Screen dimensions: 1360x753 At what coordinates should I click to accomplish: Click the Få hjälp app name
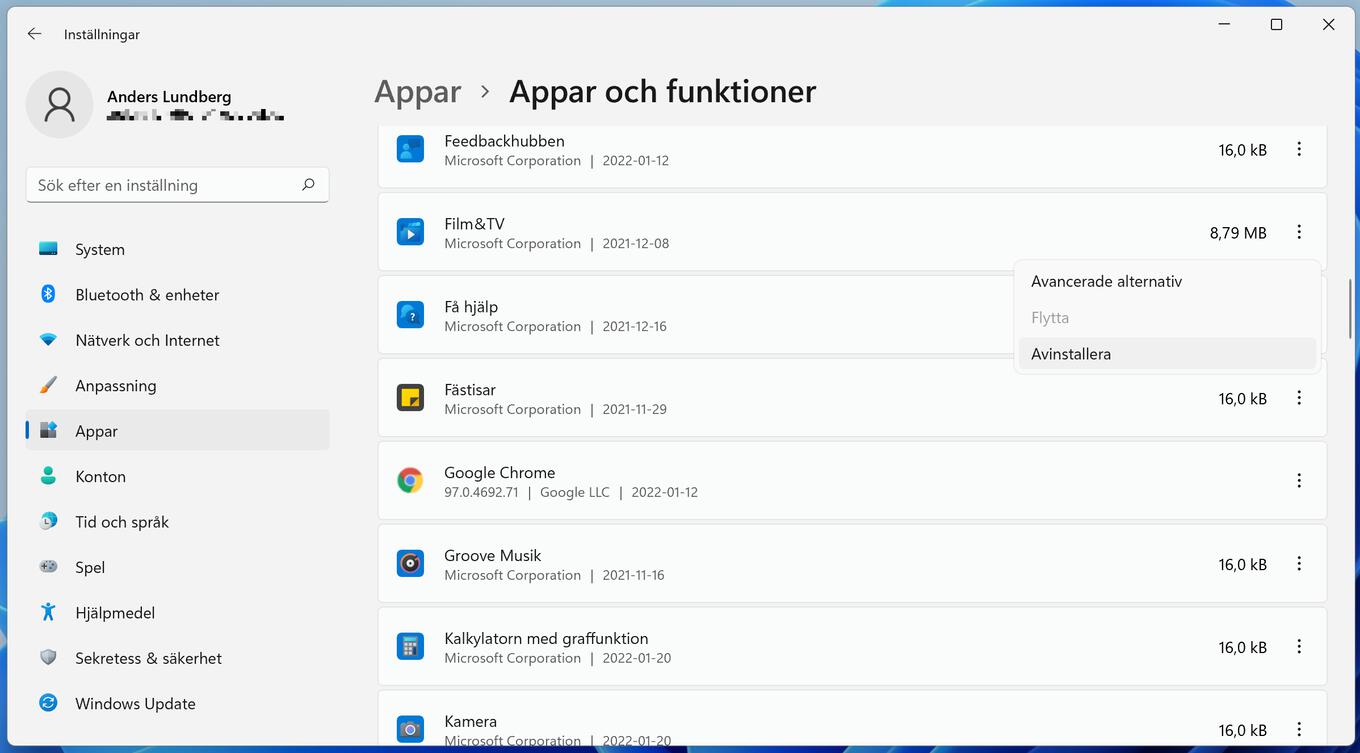pyautogui.click(x=471, y=307)
